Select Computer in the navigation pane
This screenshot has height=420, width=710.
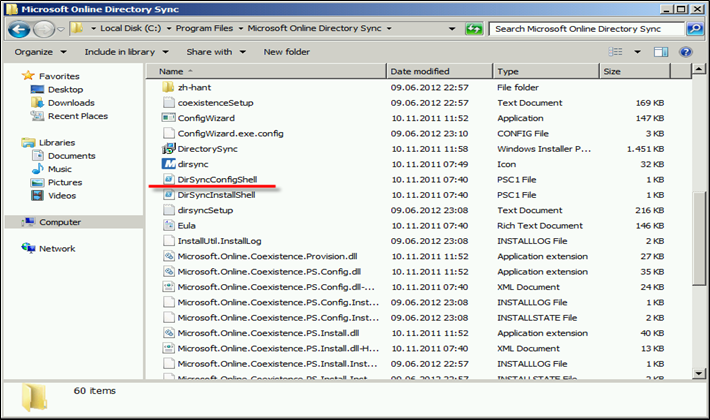tap(59, 222)
